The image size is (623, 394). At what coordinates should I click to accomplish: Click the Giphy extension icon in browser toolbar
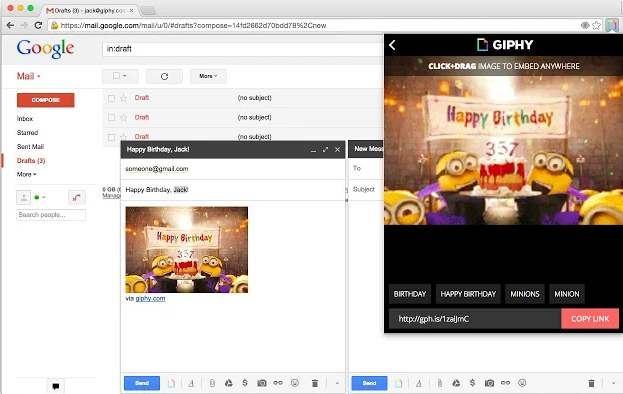pos(611,25)
